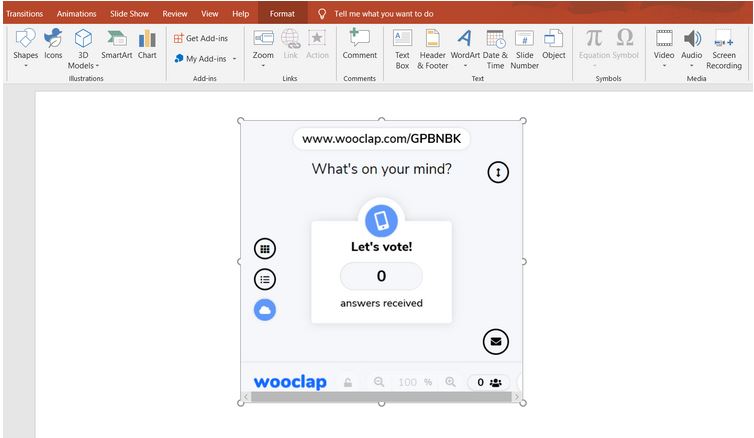Click the What's on your mind? question

tap(381, 169)
